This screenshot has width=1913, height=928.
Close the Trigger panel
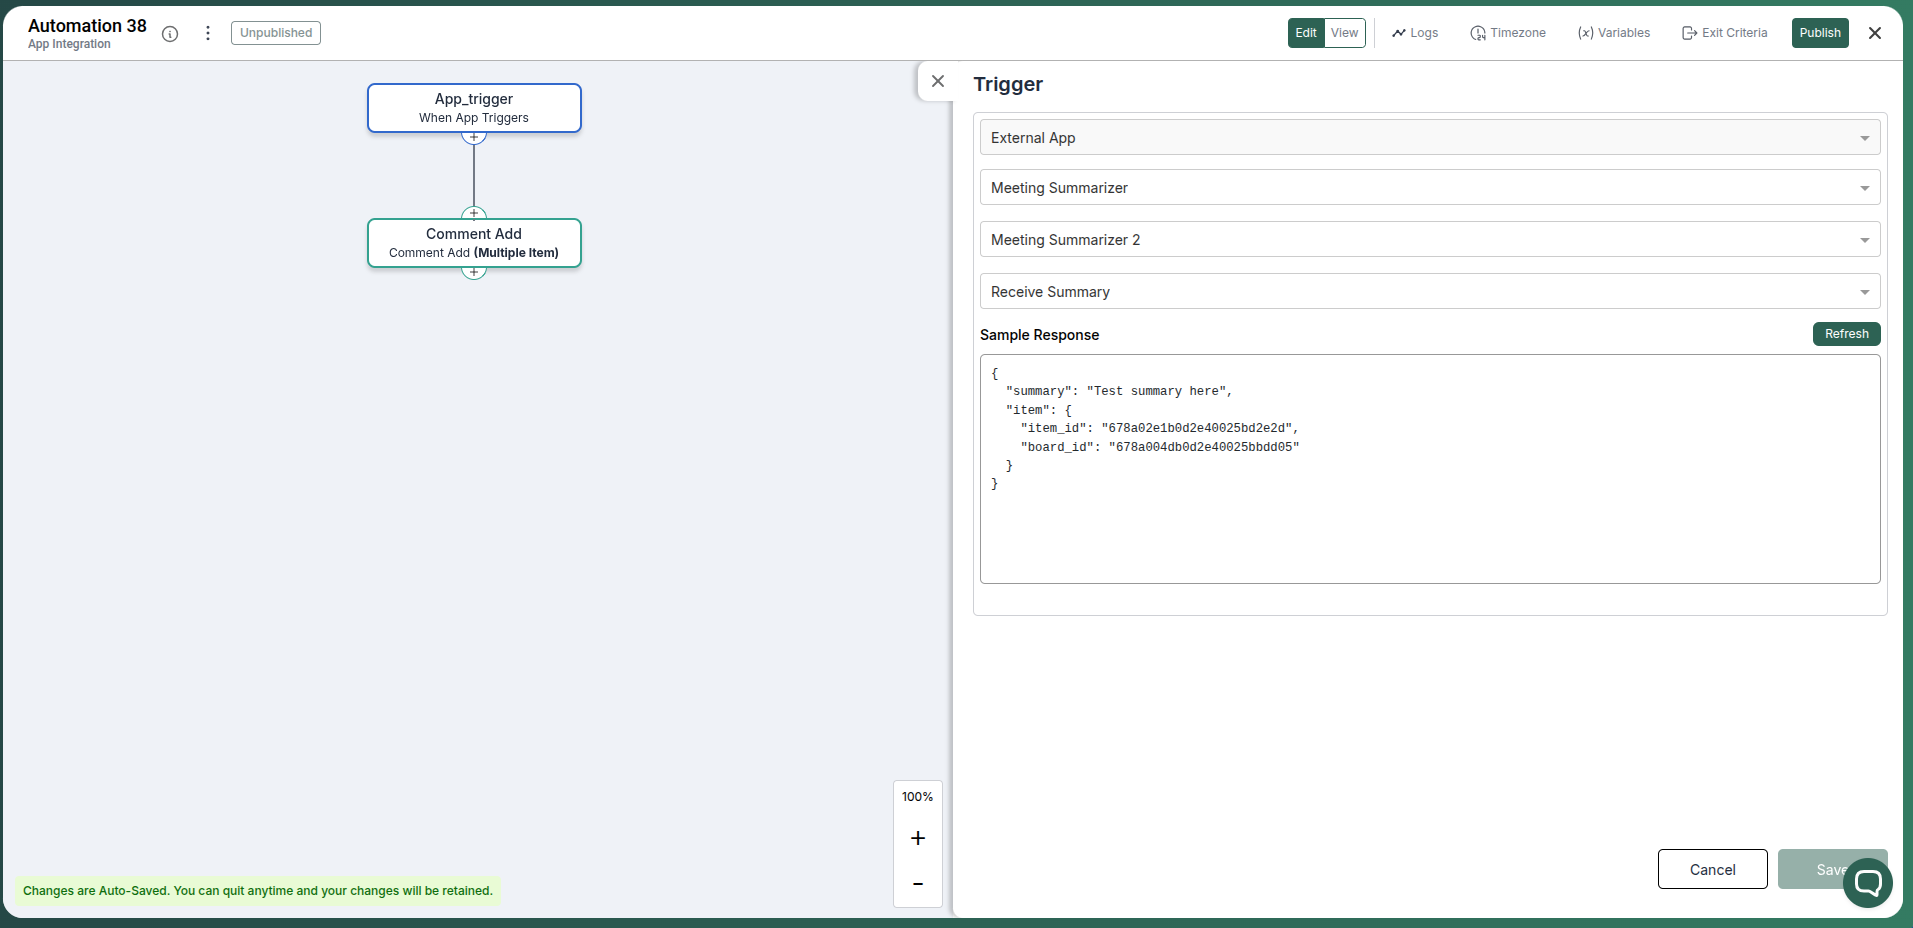(x=938, y=81)
